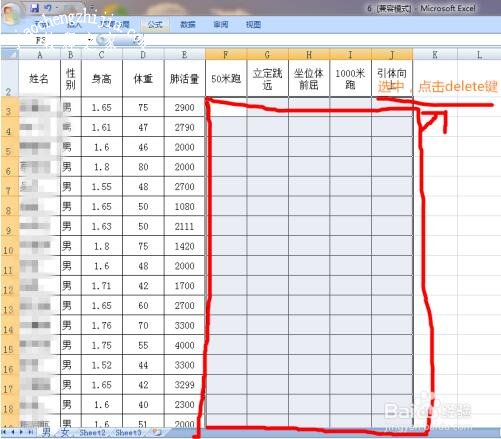Click cell with 身高 value 1.71
Image resolution: width=501 pixels, height=439 pixels.
(x=102, y=286)
